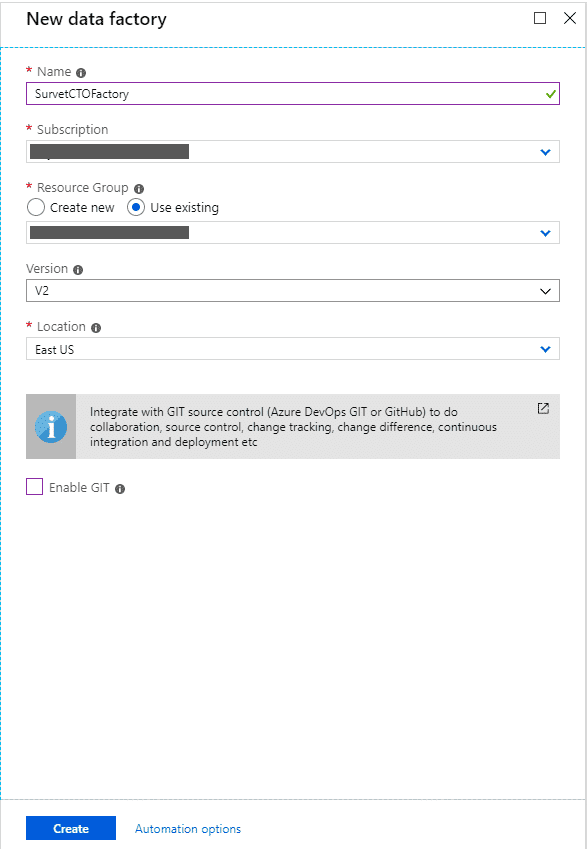Maximize the New data factory blade
This screenshot has height=849, width=587.
coord(540,18)
